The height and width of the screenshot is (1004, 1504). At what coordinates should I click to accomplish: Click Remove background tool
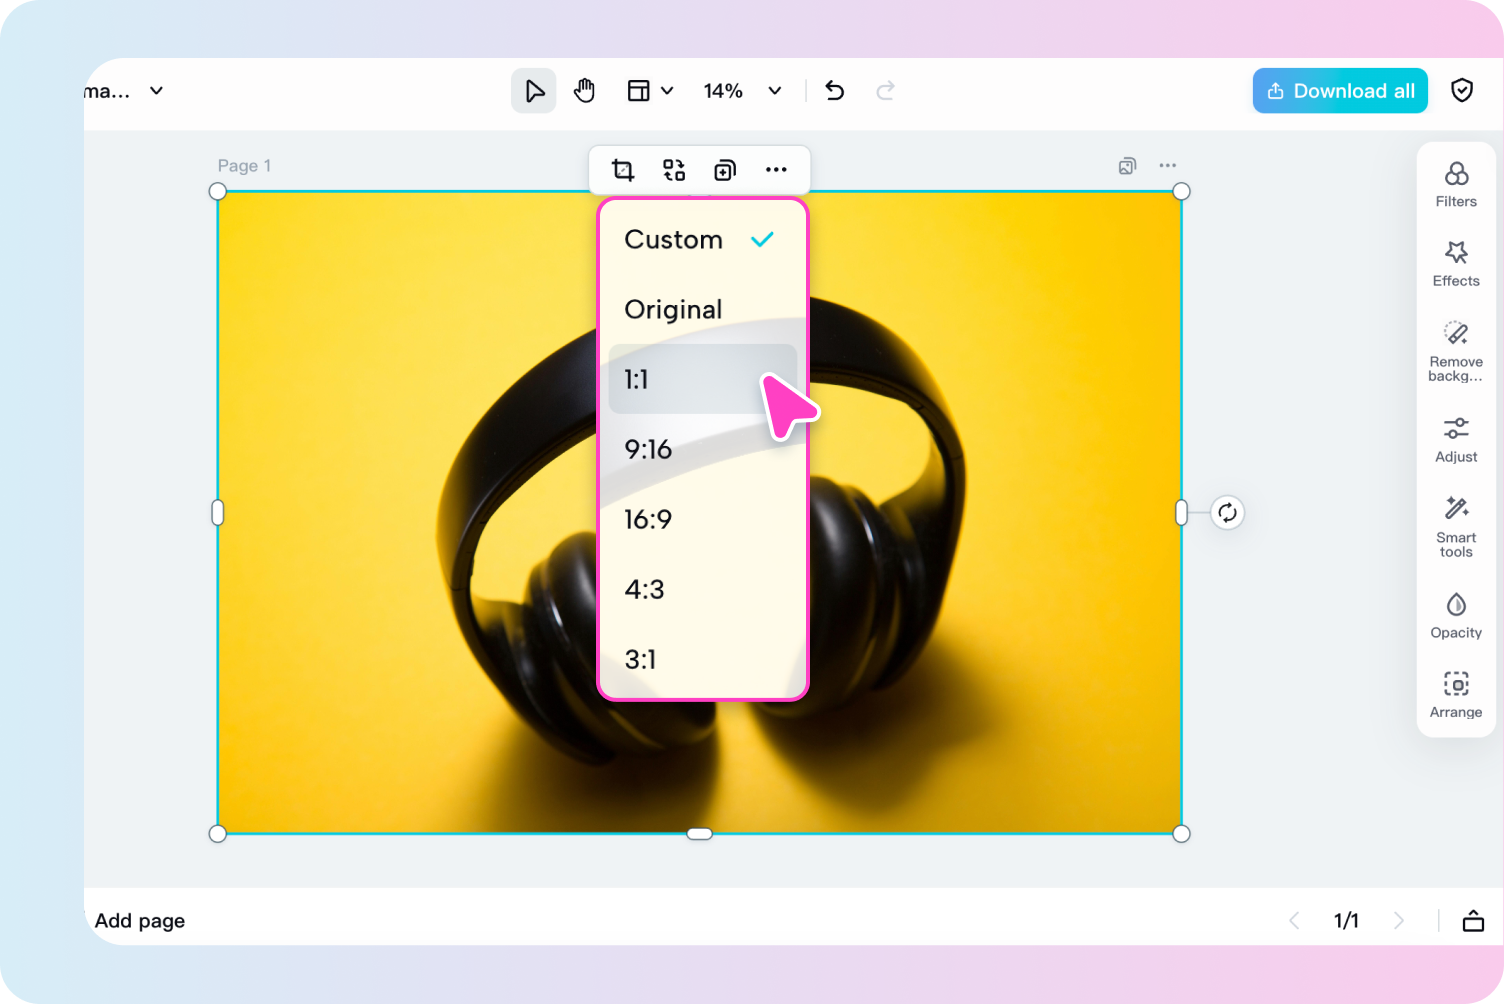pyautogui.click(x=1455, y=350)
